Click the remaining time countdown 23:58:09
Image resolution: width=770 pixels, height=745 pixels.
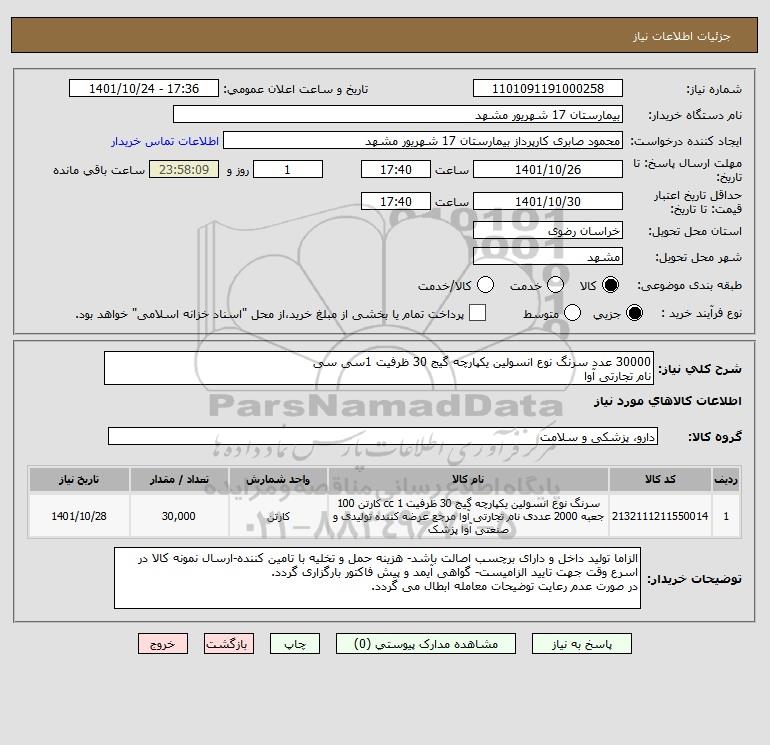(184, 169)
